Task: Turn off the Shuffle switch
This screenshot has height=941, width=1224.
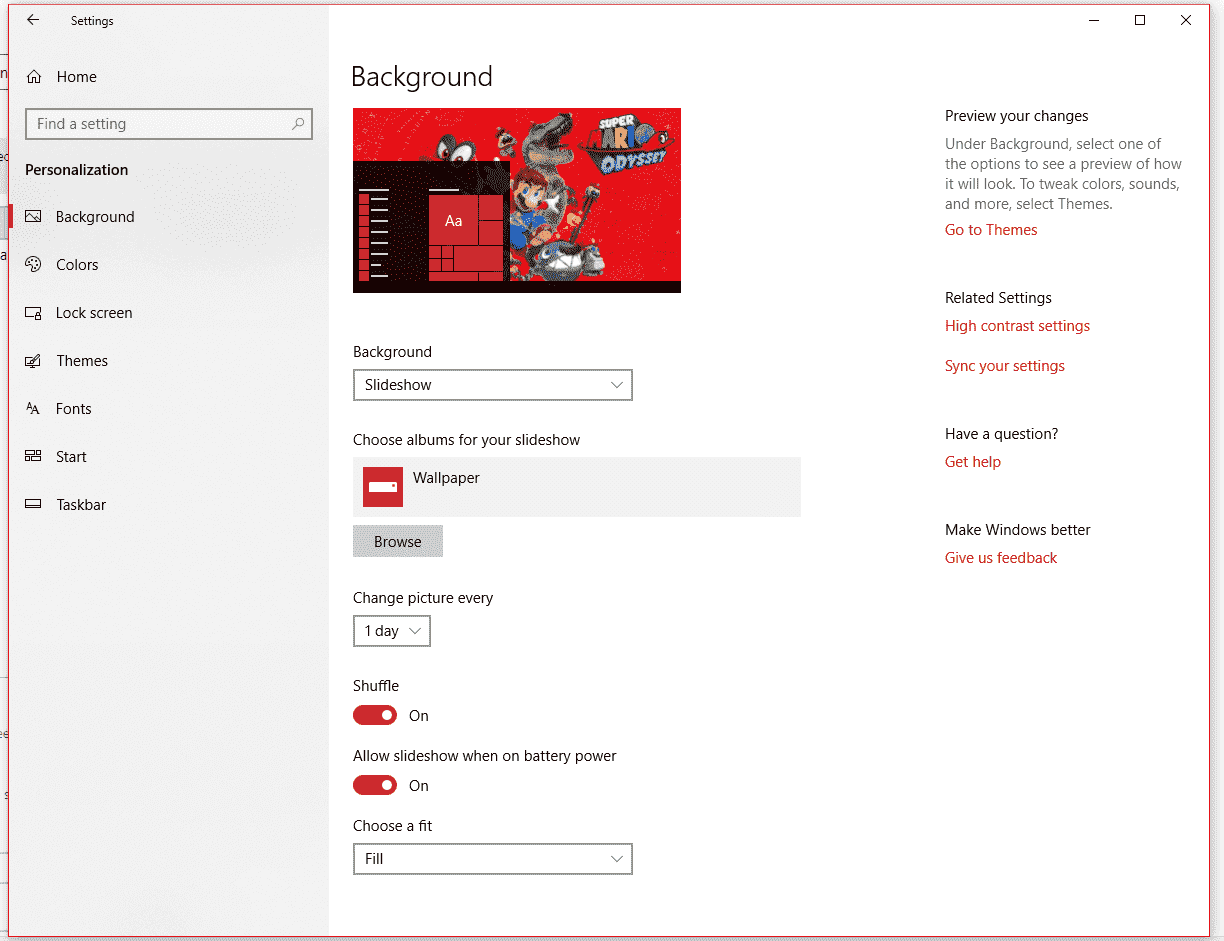Action: [x=375, y=716]
